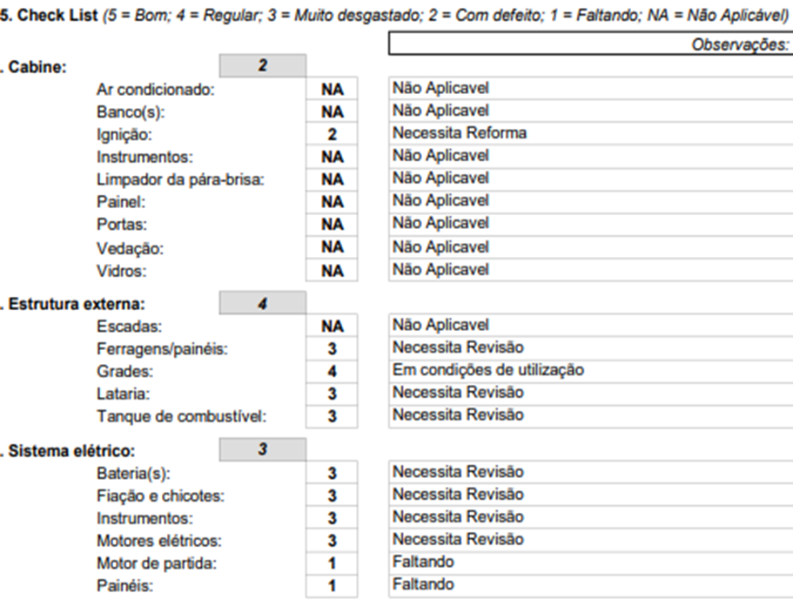Click the Estrutura externa overall score cell
Viewport: 793px width, 600px height.
(x=262, y=302)
